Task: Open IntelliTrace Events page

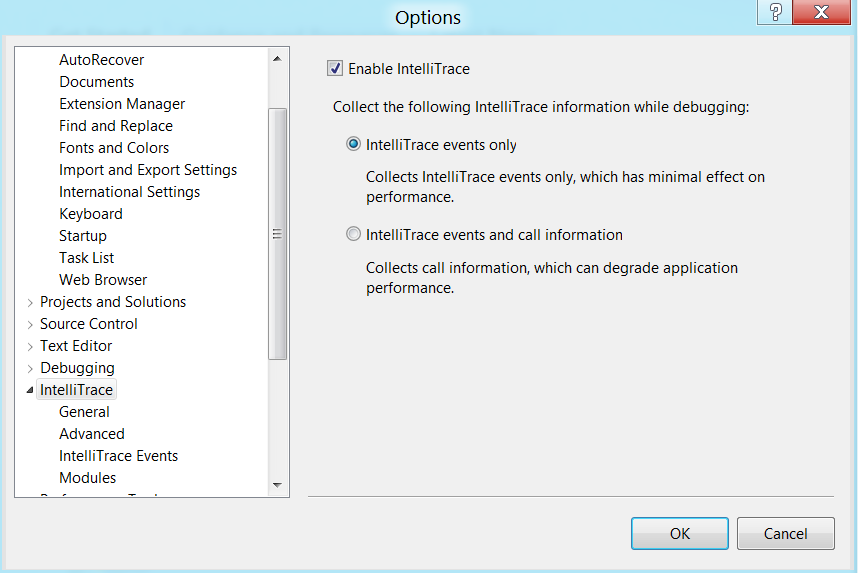Action: pyautogui.click(x=118, y=455)
